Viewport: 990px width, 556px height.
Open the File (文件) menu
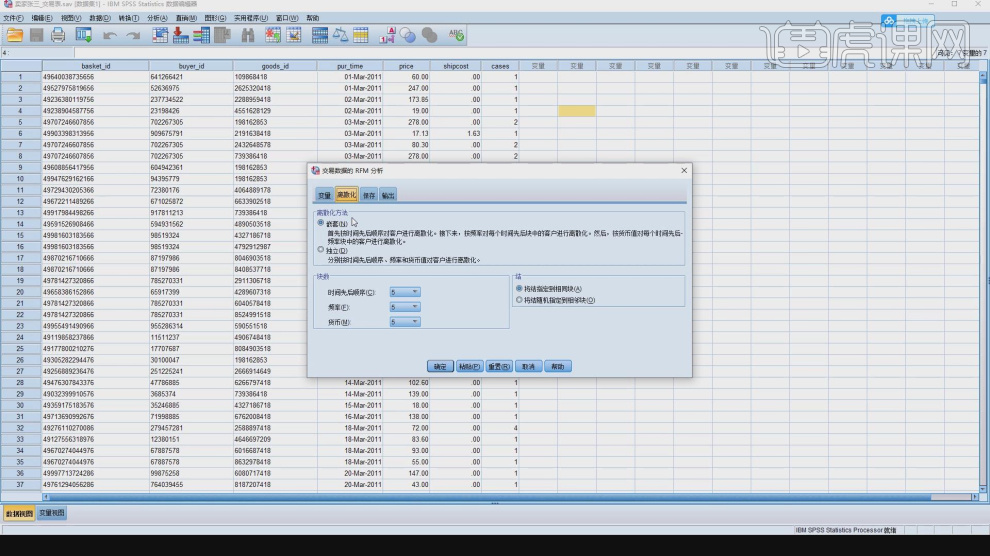pos(13,18)
